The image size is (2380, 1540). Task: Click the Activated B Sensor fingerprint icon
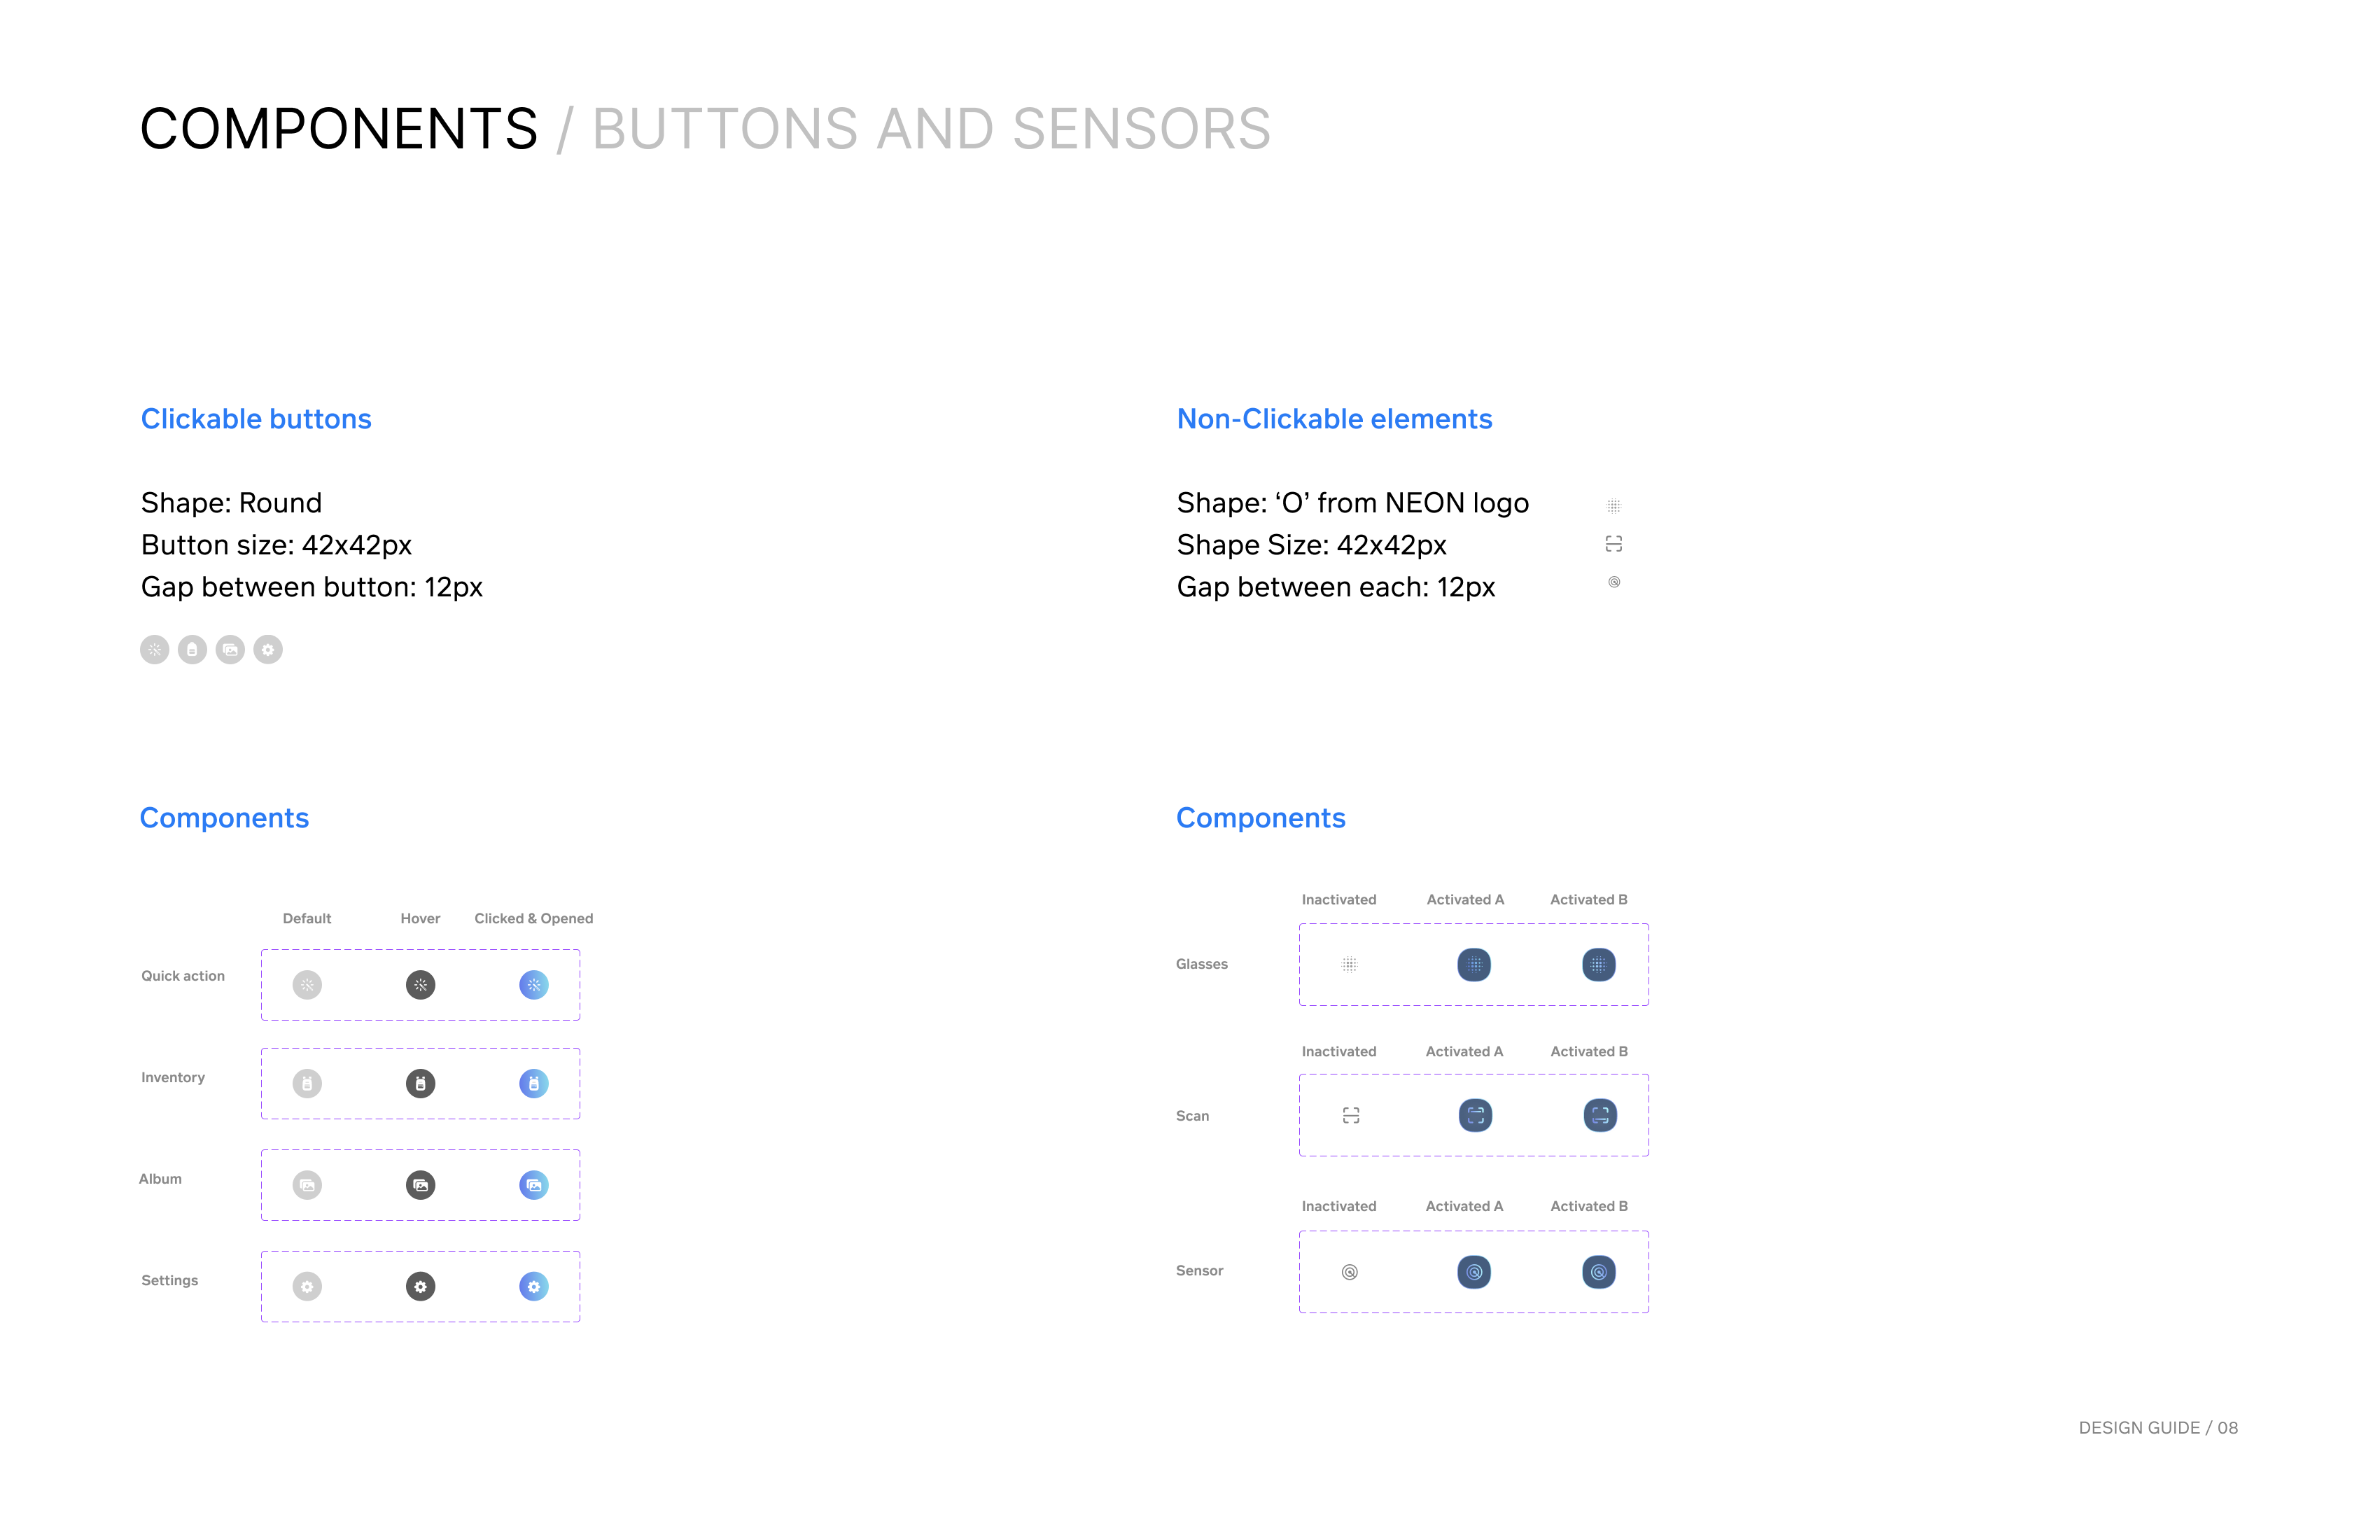pyautogui.click(x=1598, y=1272)
